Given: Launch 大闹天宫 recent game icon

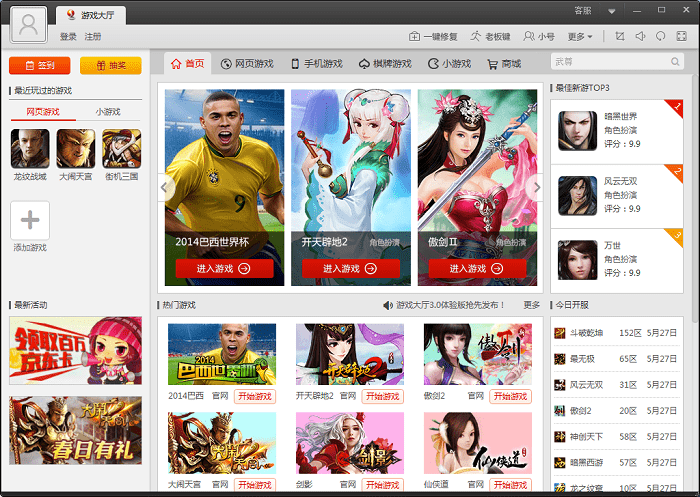Looking at the screenshot, I should point(76,149).
